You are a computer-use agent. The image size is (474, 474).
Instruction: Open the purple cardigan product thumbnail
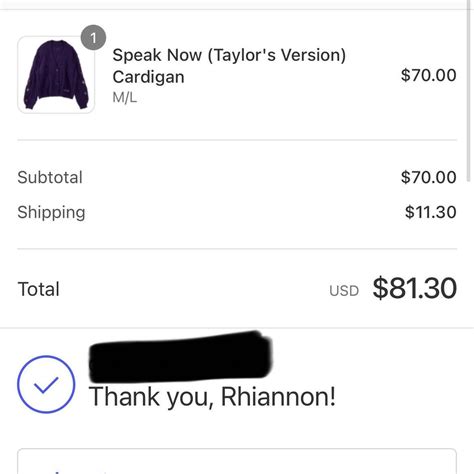click(56, 75)
